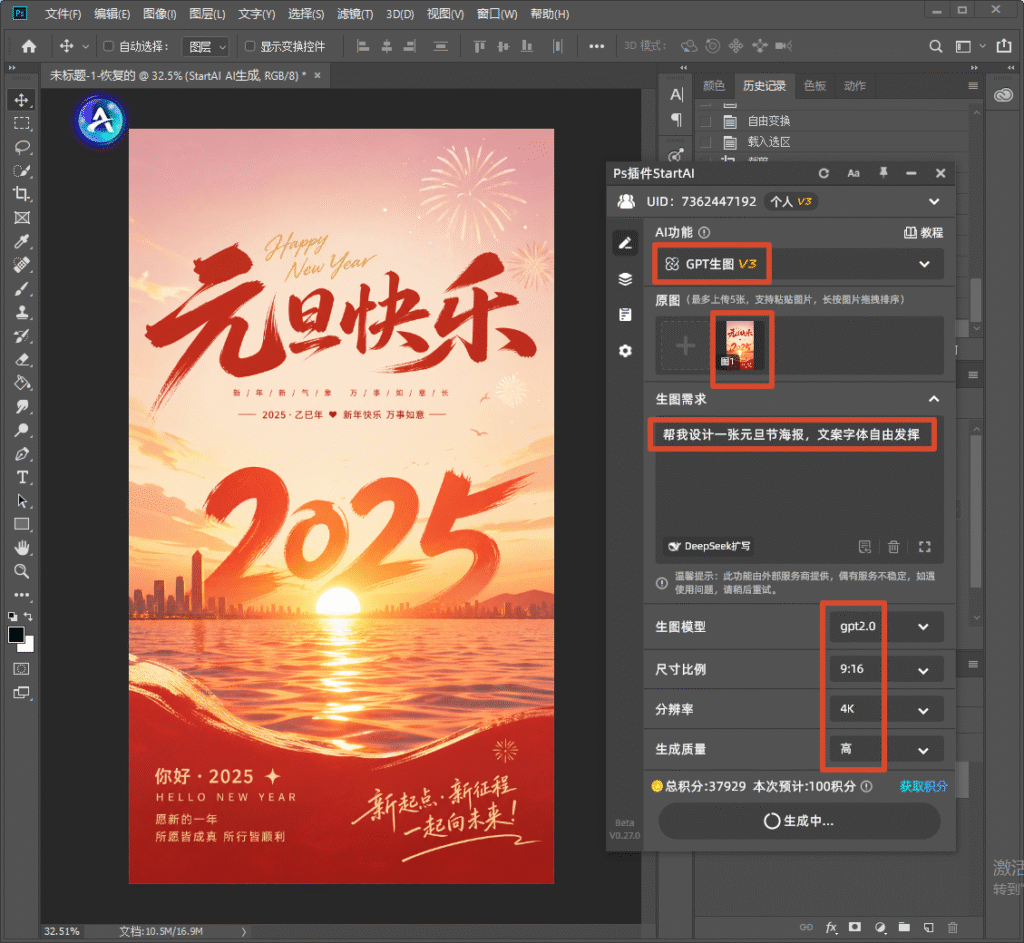Add a source image with plus button
Image resolution: width=1024 pixels, height=943 pixels.
coord(685,345)
